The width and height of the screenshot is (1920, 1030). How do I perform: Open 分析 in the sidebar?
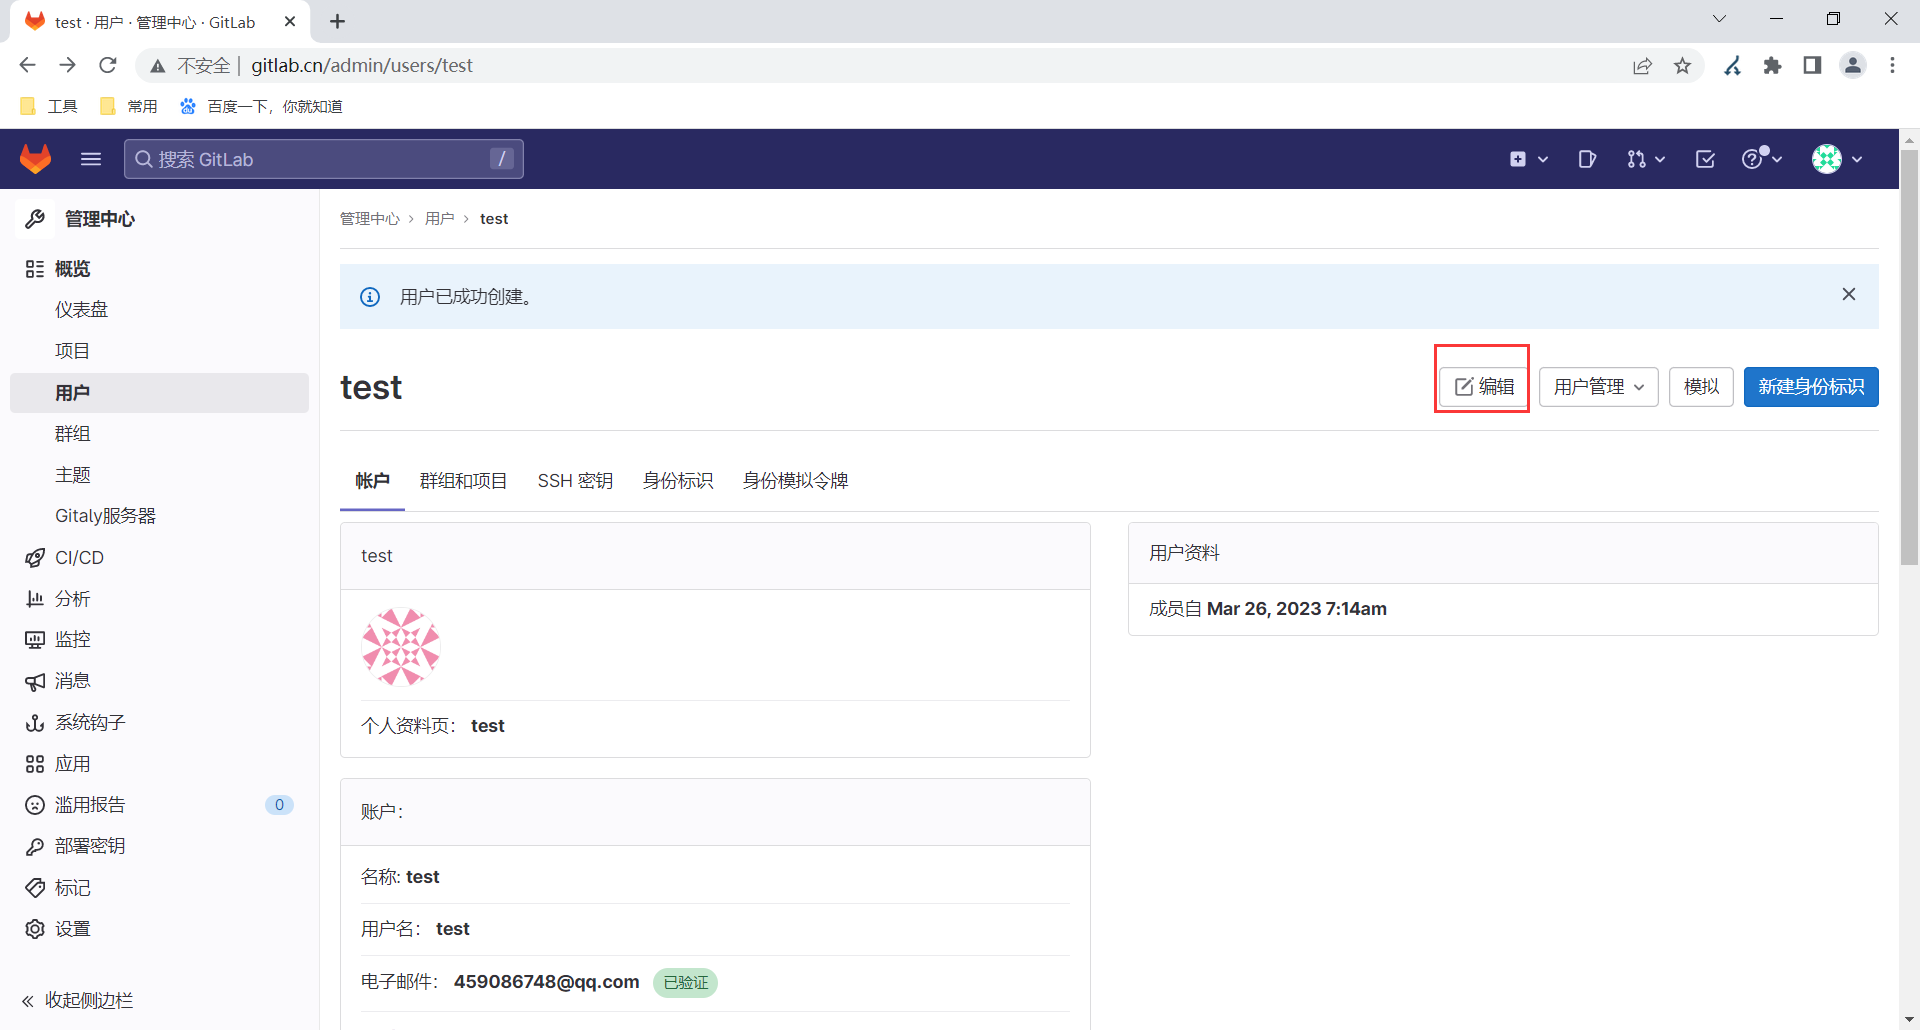[x=160, y=599]
